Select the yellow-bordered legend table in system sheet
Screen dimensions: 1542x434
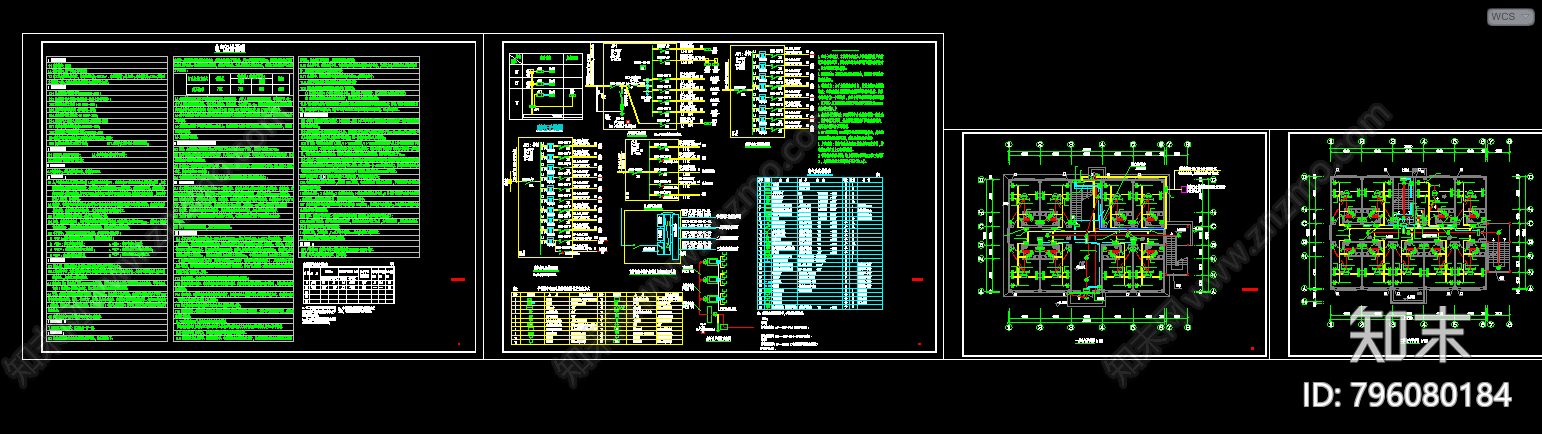pyautogui.click(x=595, y=318)
